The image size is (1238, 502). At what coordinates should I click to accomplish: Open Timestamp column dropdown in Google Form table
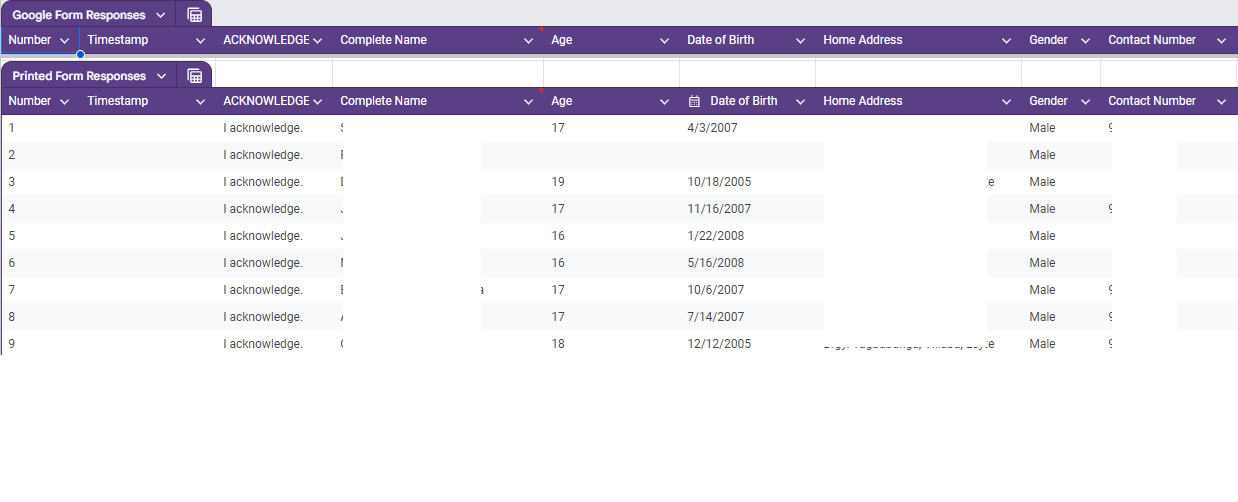click(x=200, y=41)
